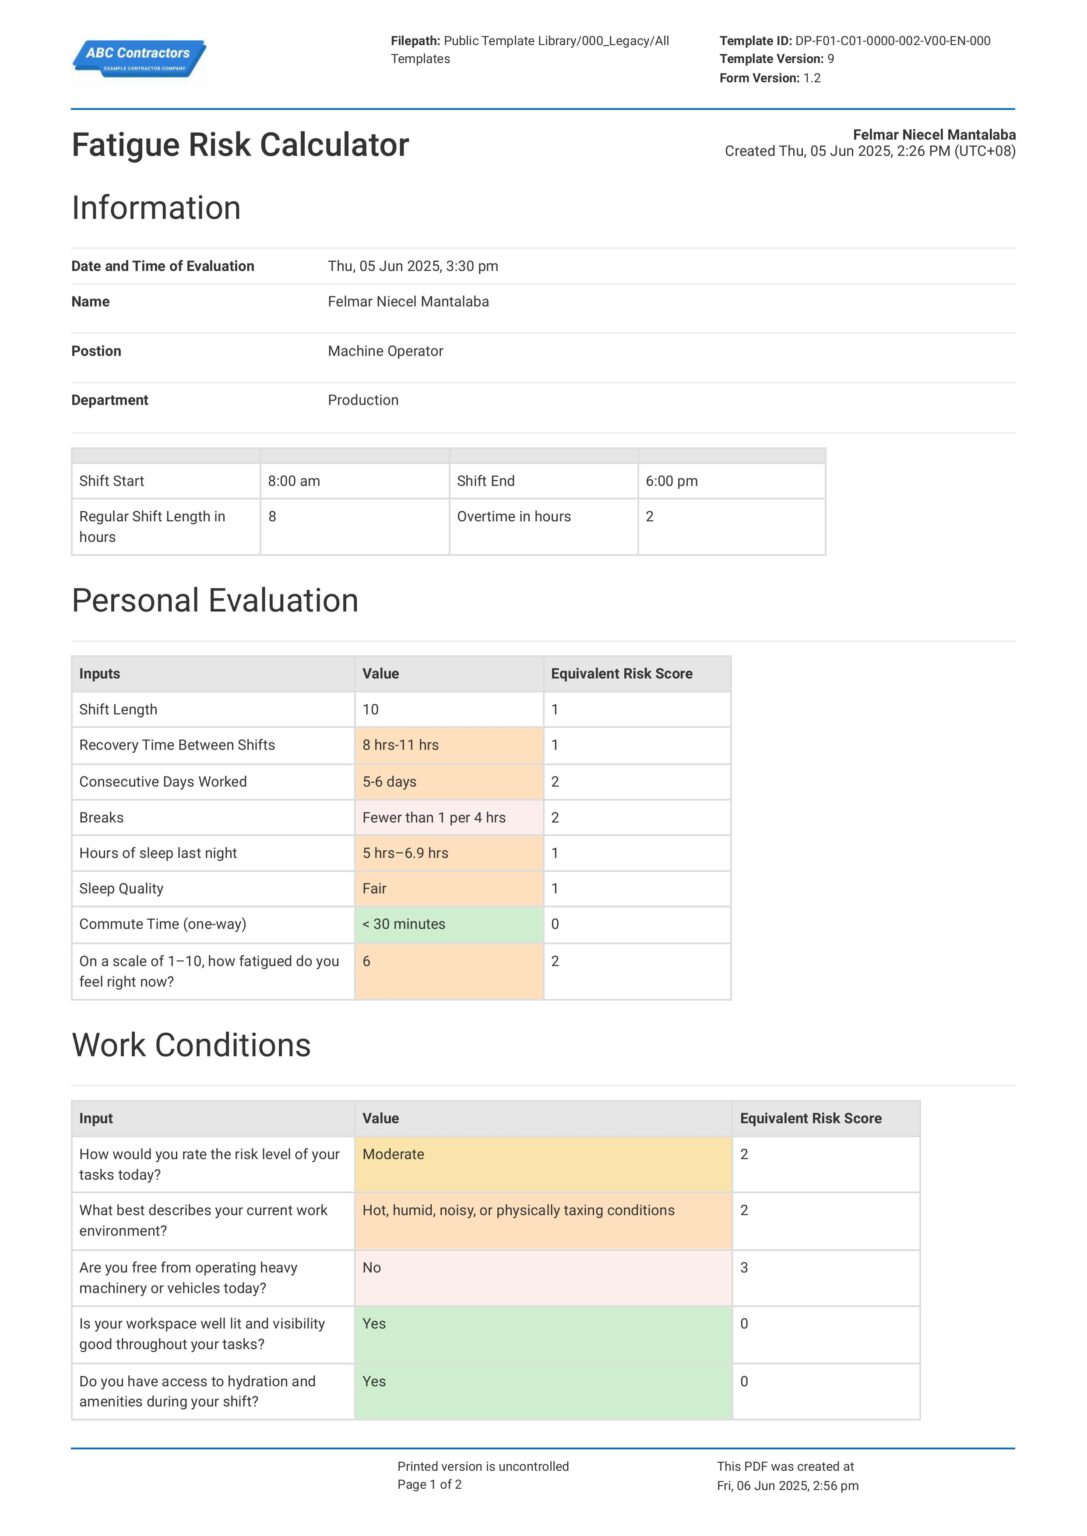
Task: Click the Personal Evaluation heading
Action: [216, 601]
